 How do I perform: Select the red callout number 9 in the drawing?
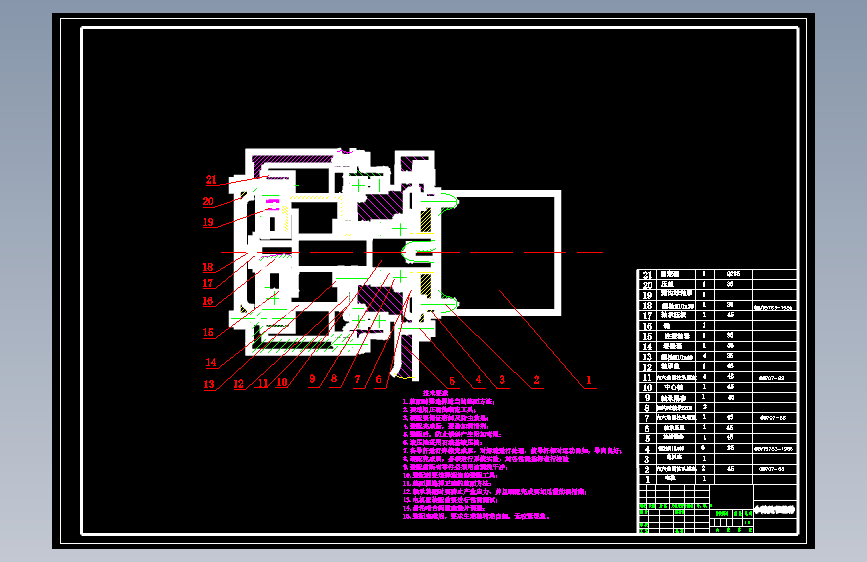tap(312, 379)
